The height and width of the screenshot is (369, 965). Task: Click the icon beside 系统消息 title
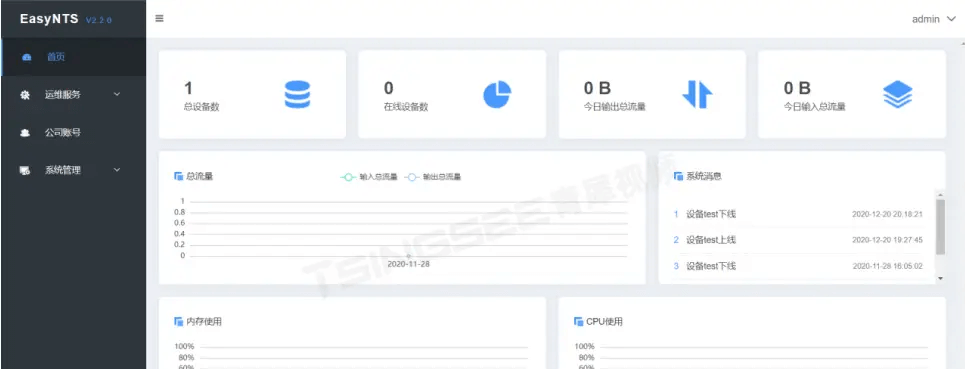pyautogui.click(x=678, y=177)
